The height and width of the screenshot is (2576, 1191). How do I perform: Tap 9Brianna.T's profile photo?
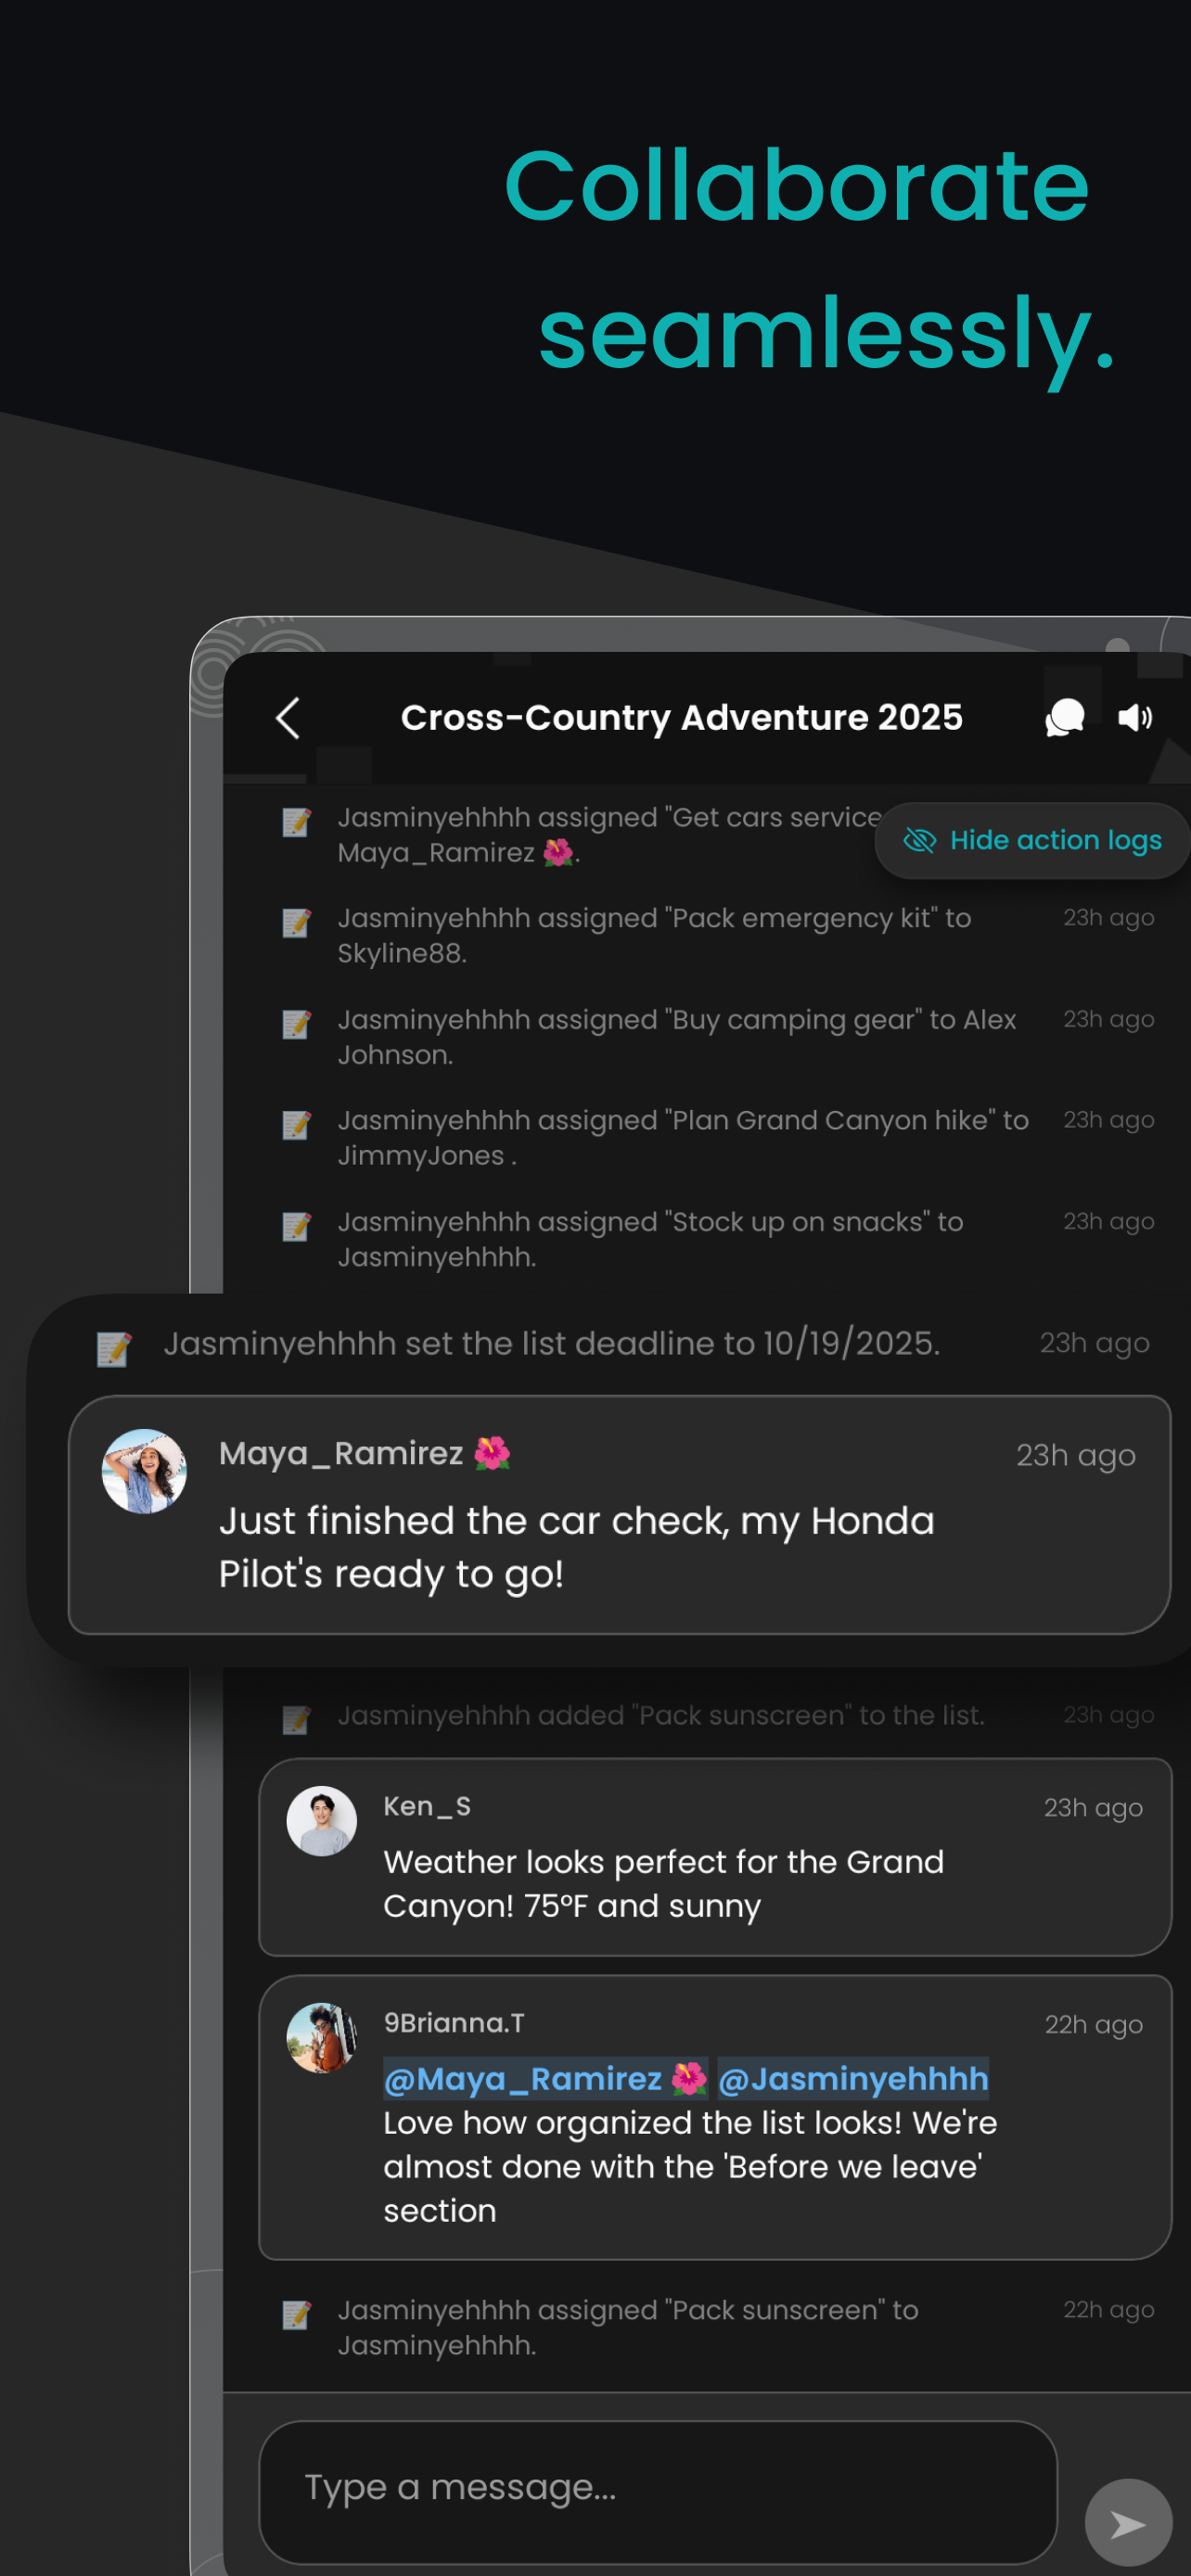321,2037
